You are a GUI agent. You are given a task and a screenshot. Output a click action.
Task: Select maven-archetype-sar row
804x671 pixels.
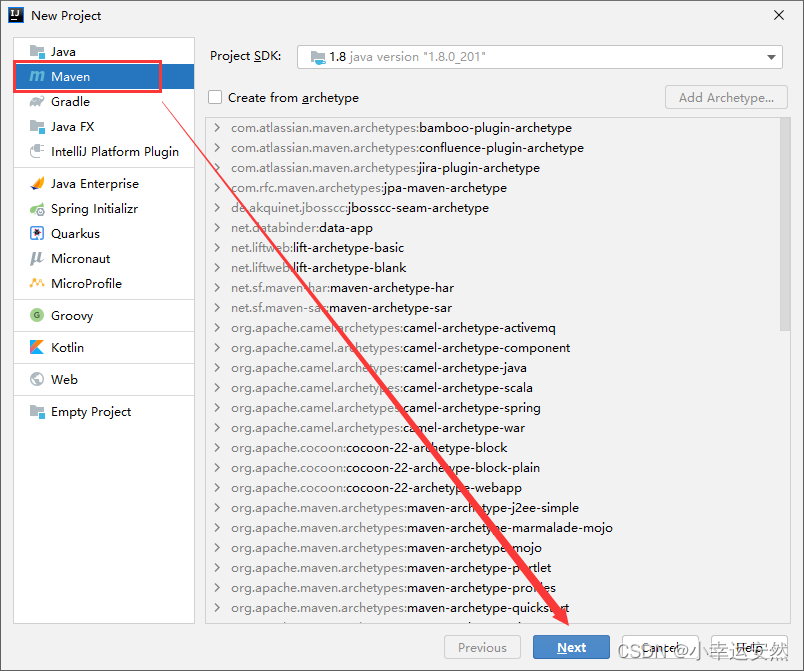[x=492, y=308]
